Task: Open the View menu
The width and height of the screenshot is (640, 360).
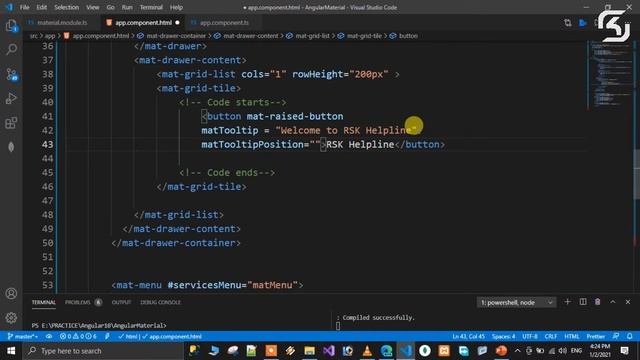Action: point(93,7)
